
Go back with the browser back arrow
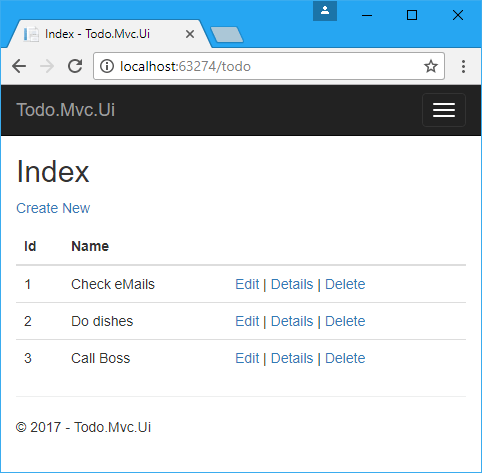(x=19, y=66)
